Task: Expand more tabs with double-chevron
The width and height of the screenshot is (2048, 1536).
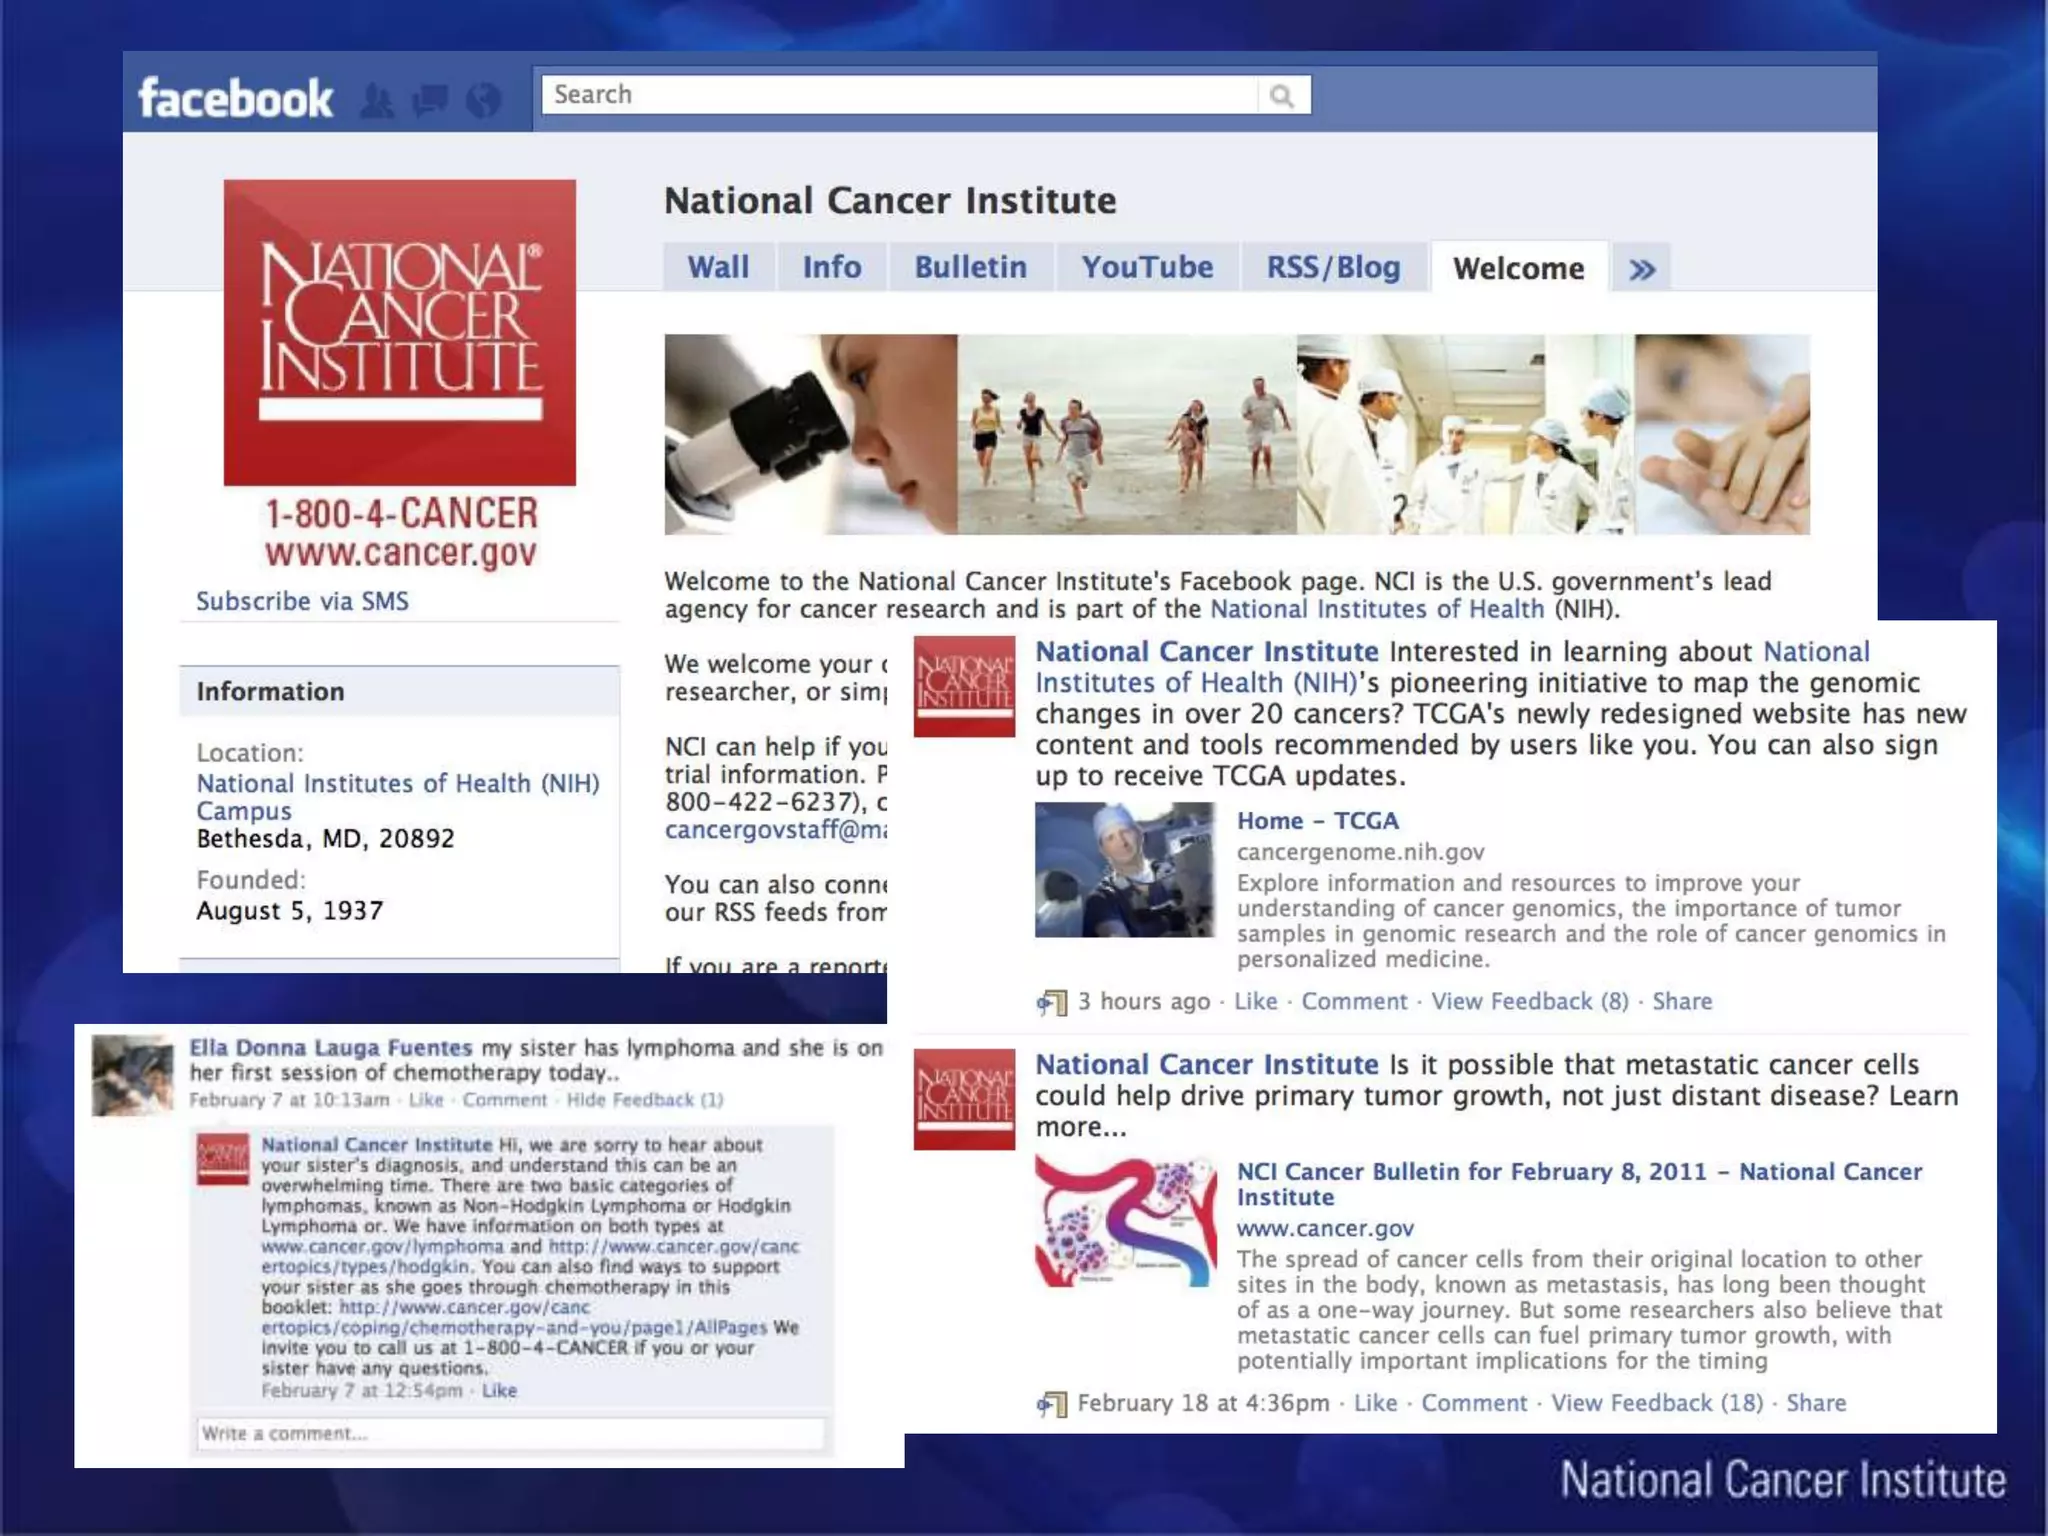Action: click(x=1641, y=269)
